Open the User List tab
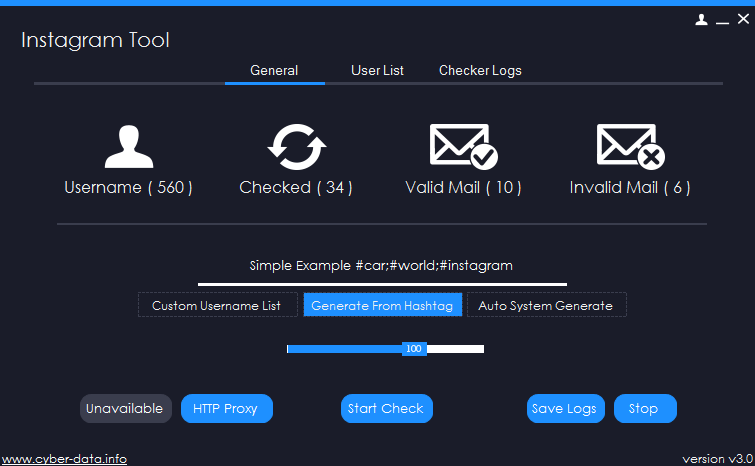755x466 pixels. click(x=377, y=71)
